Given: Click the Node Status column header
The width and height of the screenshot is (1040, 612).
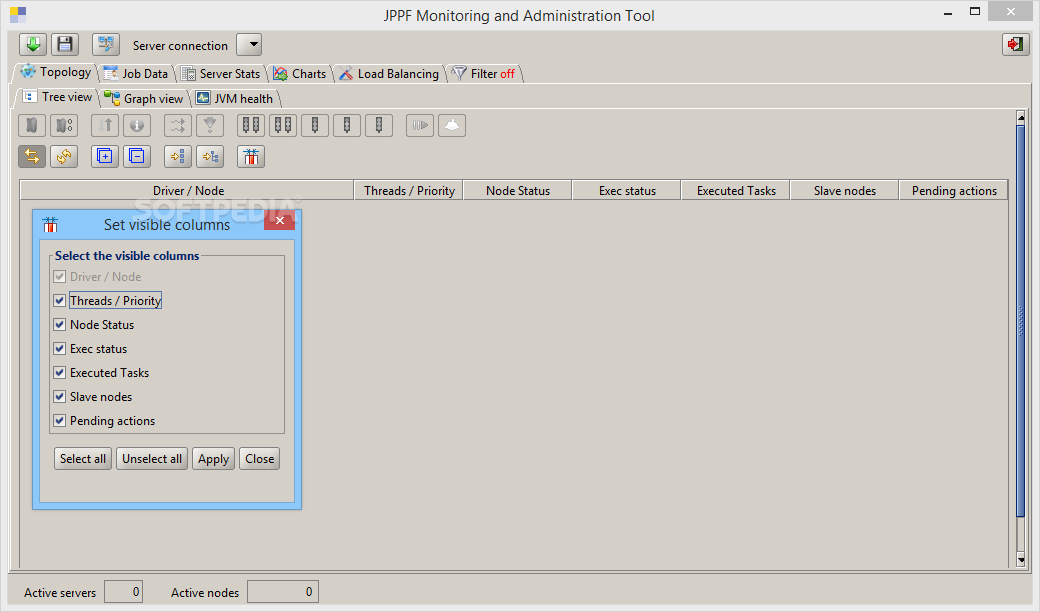Looking at the screenshot, I should pyautogui.click(x=517, y=190).
